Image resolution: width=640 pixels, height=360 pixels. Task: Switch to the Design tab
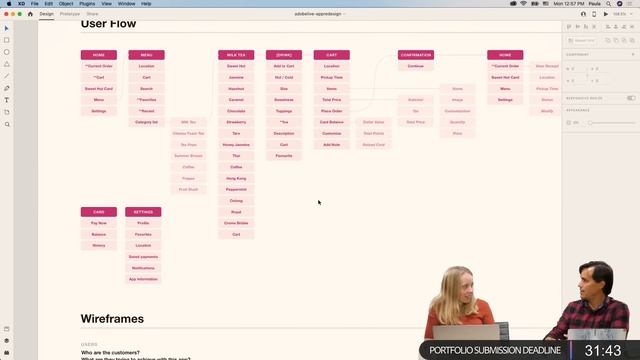point(47,14)
